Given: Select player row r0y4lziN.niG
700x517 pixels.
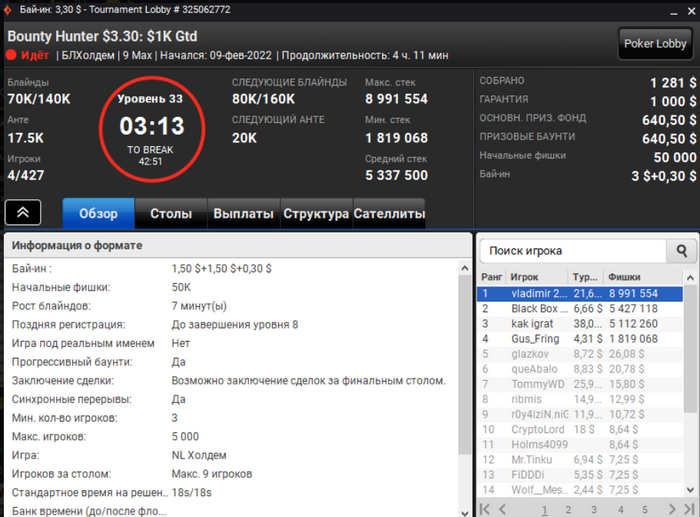Looking at the screenshot, I should coord(580,414).
